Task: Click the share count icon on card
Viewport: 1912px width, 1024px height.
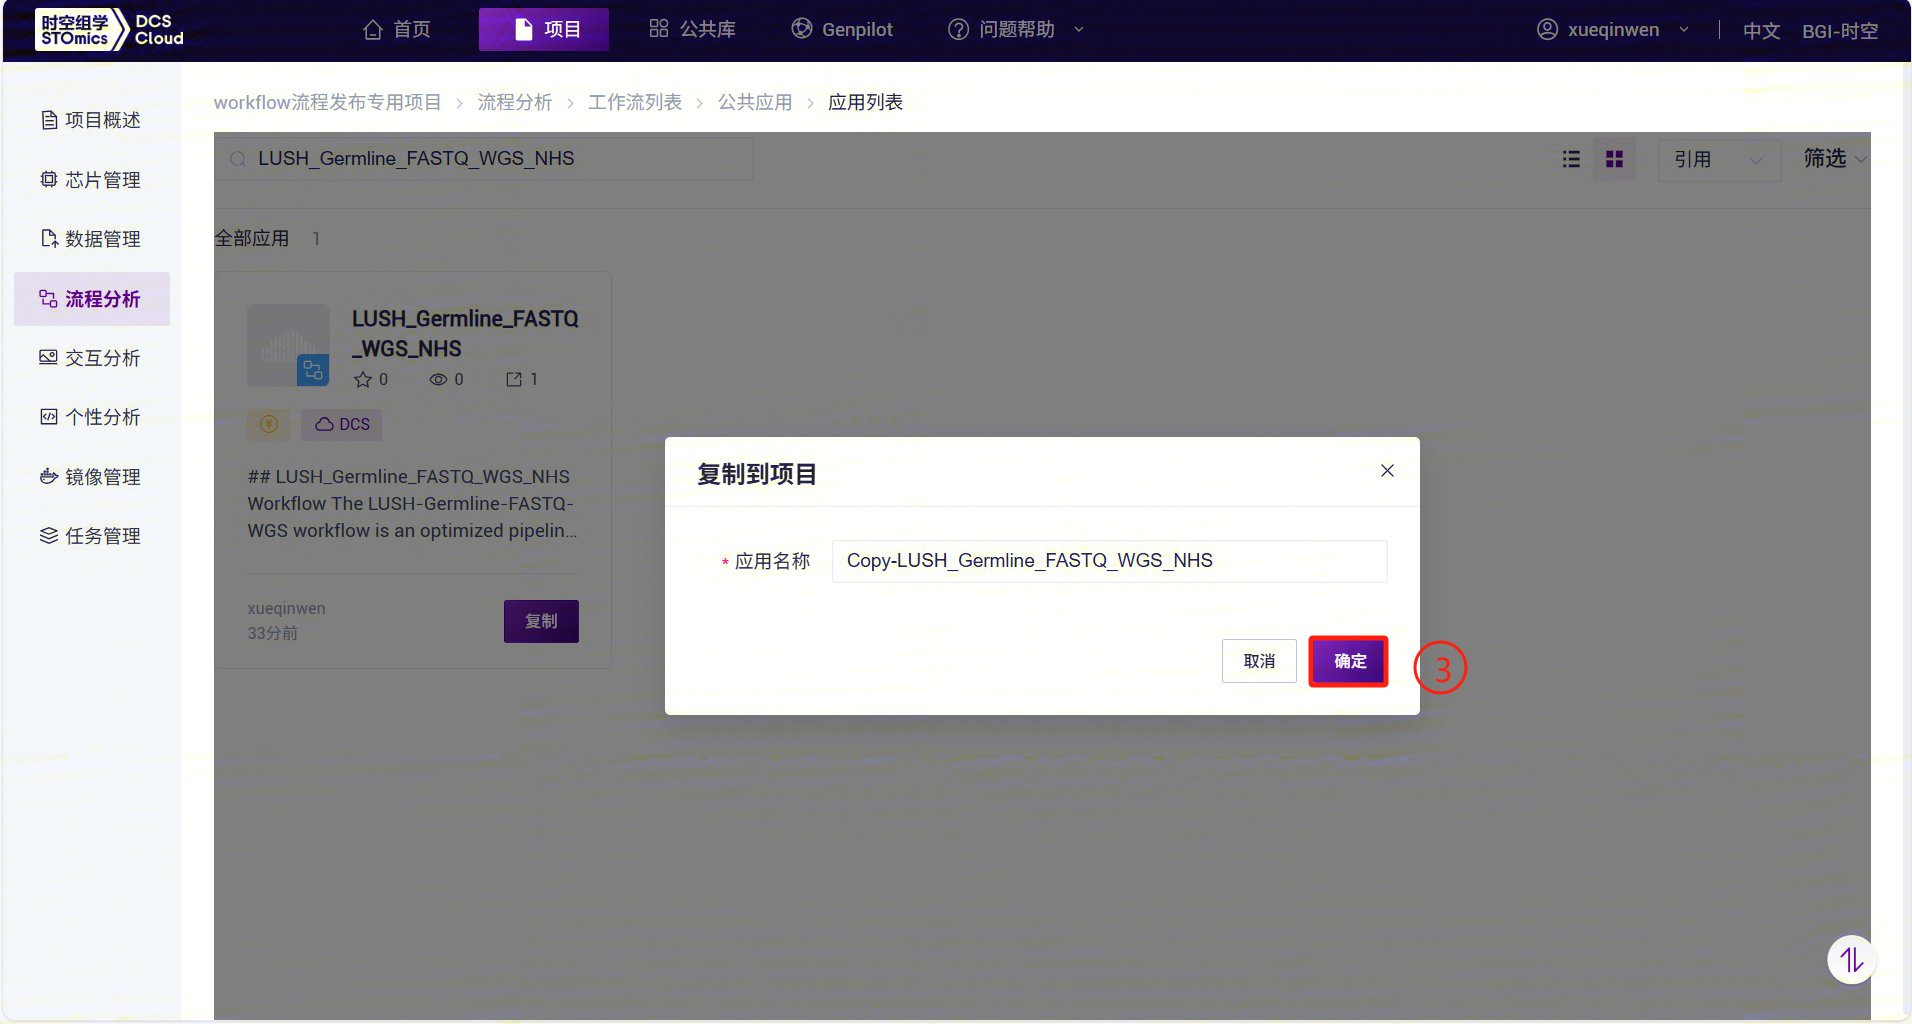Action: click(x=514, y=379)
